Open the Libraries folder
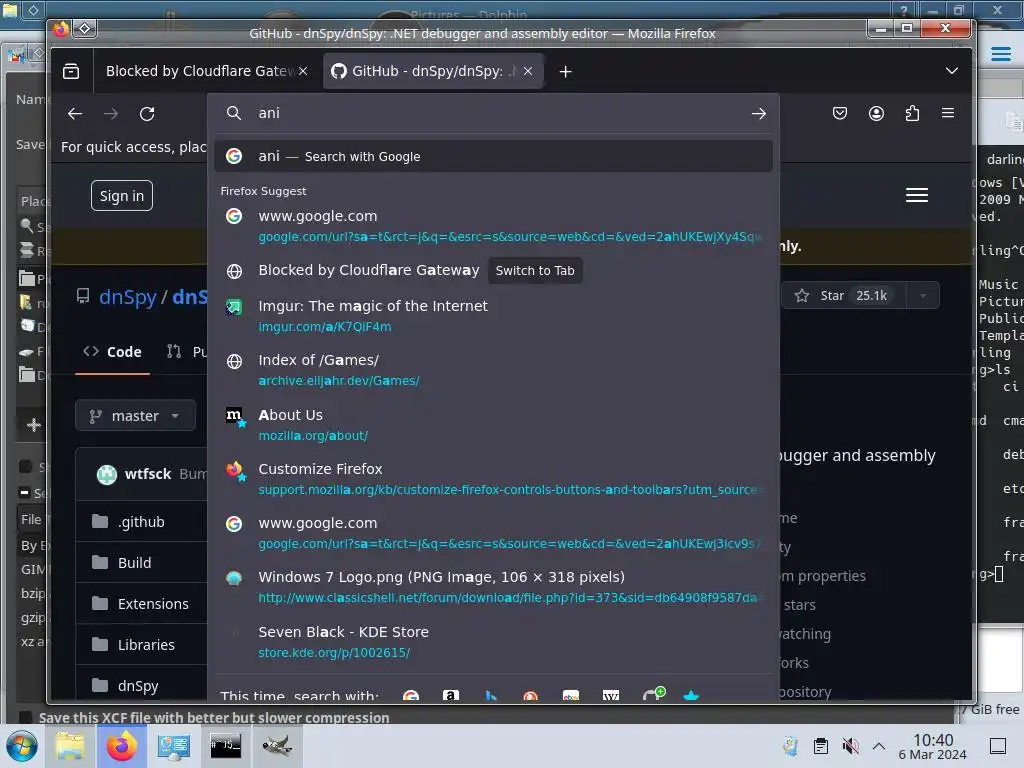The image size is (1024, 768). point(146,645)
